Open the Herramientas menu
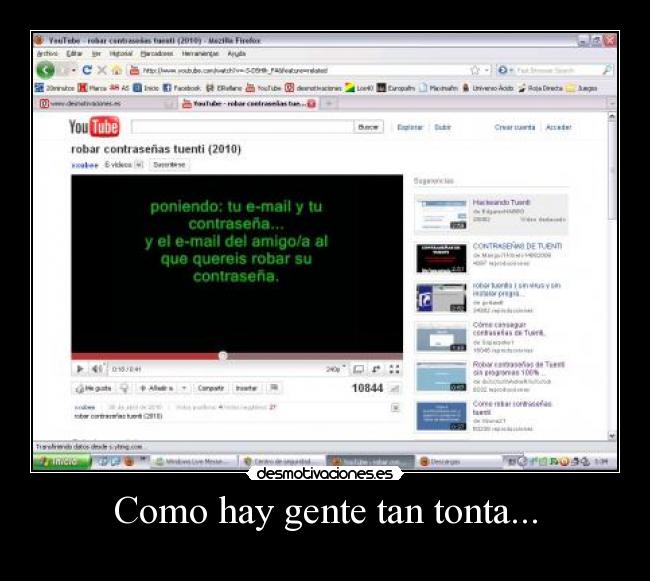This screenshot has height=581, width=650. pyautogui.click(x=200, y=54)
